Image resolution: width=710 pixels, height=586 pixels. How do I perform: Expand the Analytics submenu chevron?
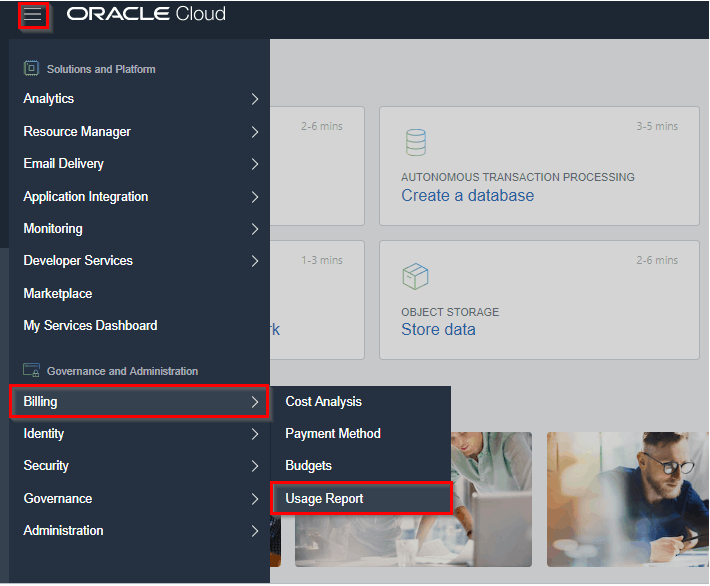255,99
